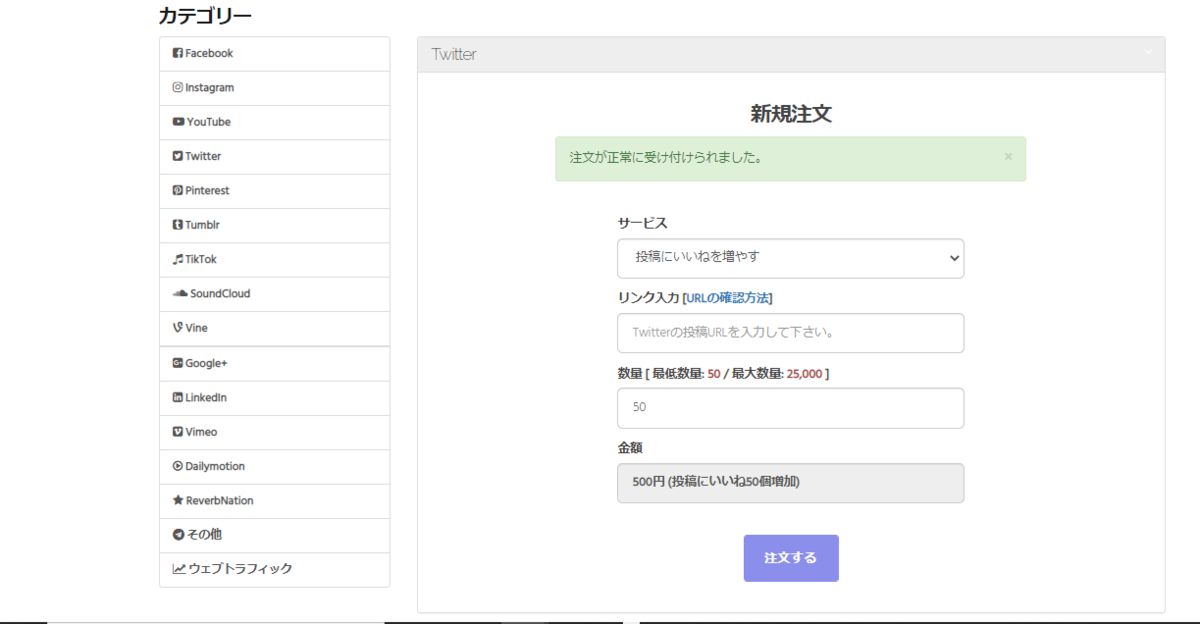The width and height of the screenshot is (1200, 624).
Task: Click the Vimeo logo icon
Action: pyautogui.click(x=178, y=432)
